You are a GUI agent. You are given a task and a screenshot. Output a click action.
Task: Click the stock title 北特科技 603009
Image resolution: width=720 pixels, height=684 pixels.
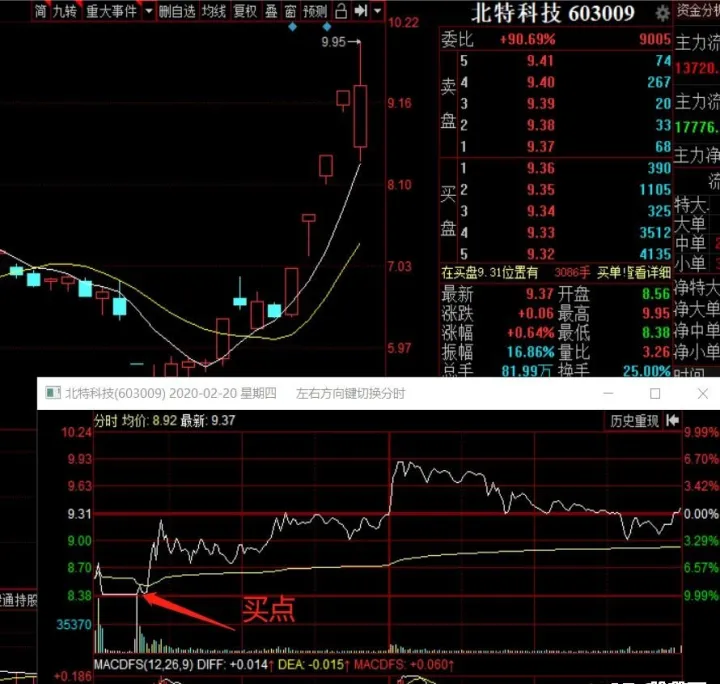(553, 13)
